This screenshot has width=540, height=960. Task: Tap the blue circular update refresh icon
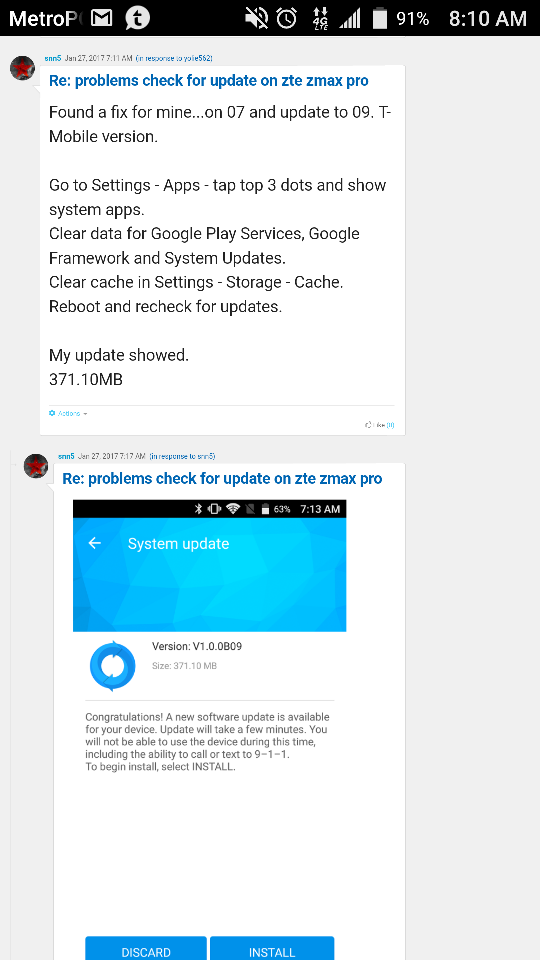pyautogui.click(x=112, y=667)
